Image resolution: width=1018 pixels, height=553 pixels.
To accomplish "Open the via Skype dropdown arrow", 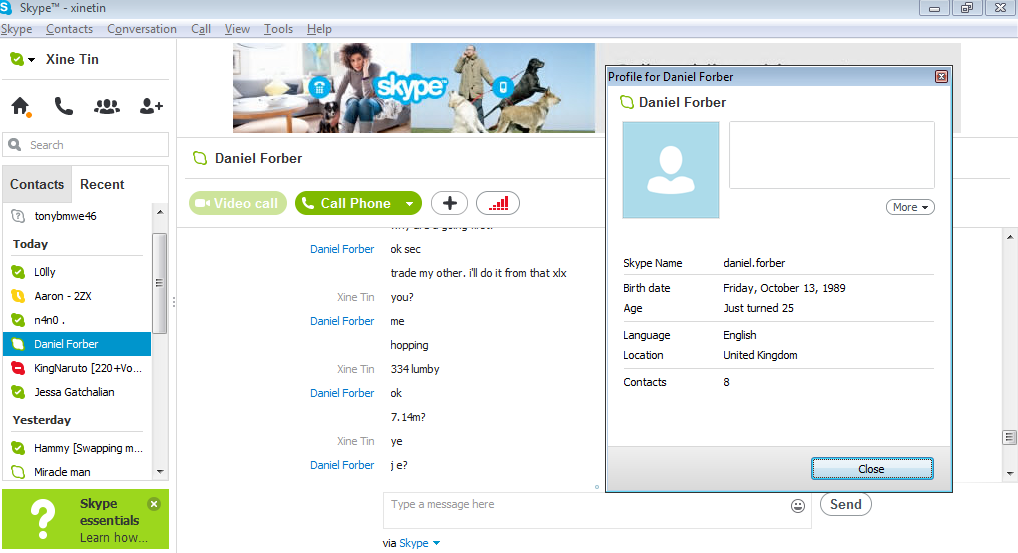I will pyautogui.click(x=436, y=543).
